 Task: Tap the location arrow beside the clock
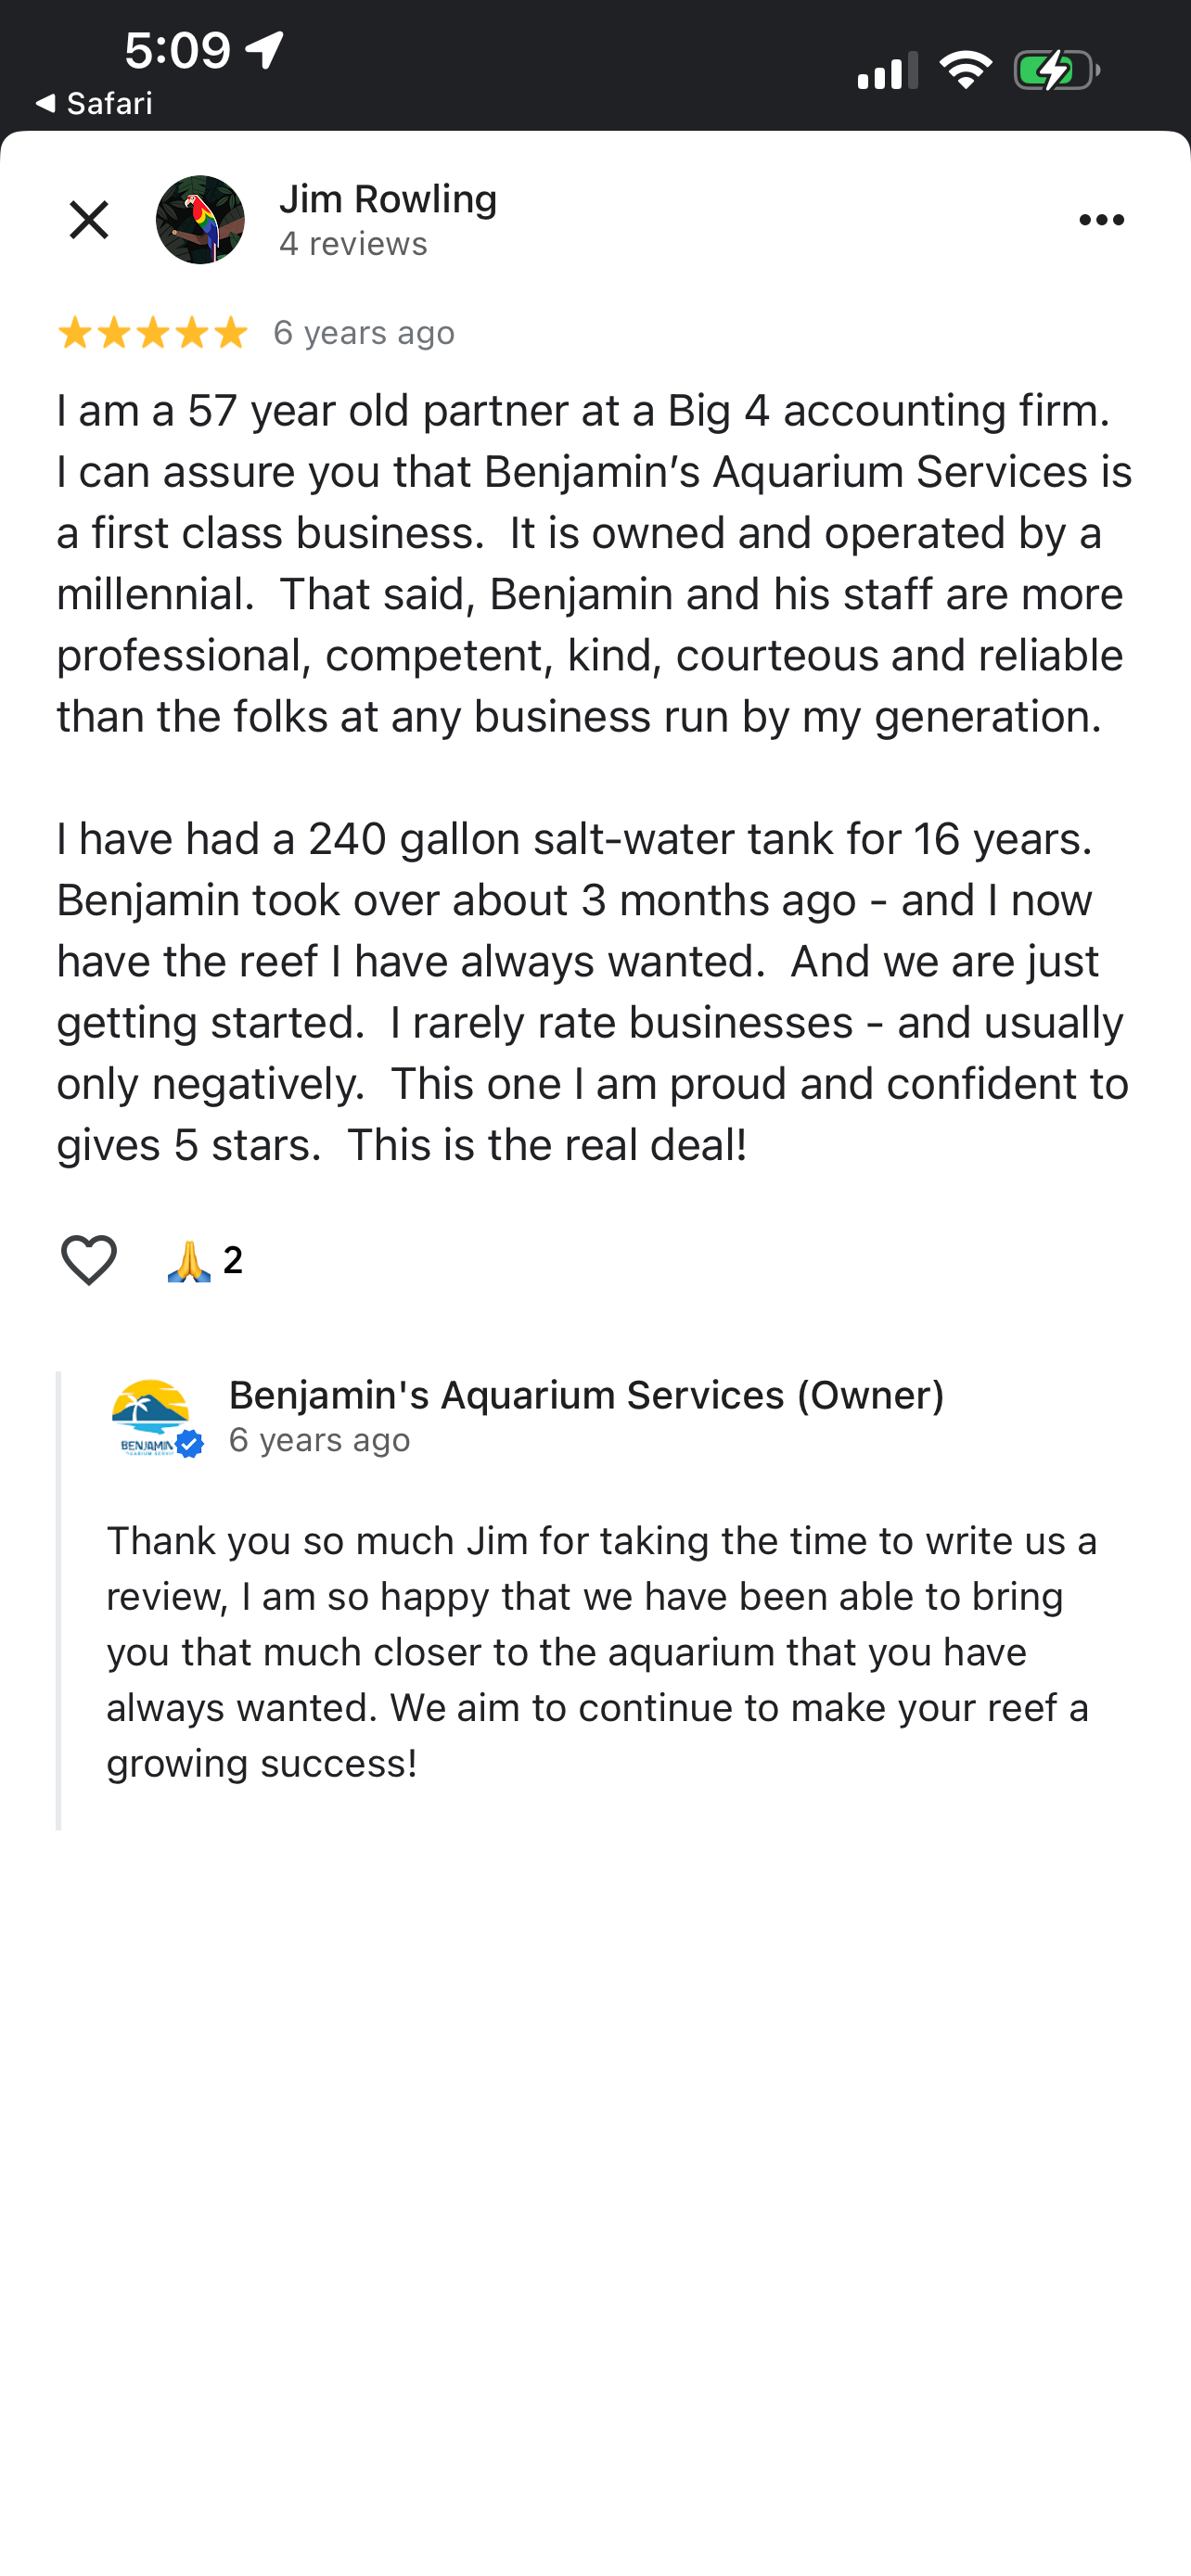point(264,49)
